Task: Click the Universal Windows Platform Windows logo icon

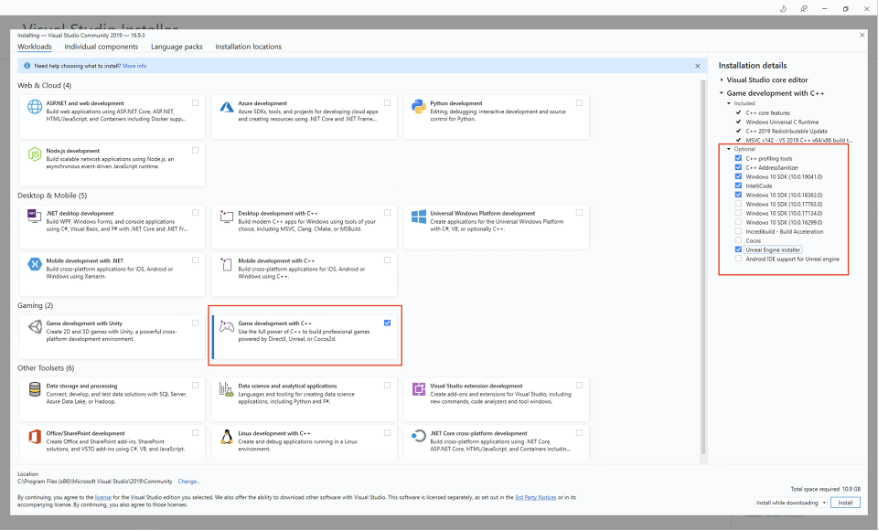Action: tap(418, 216)
